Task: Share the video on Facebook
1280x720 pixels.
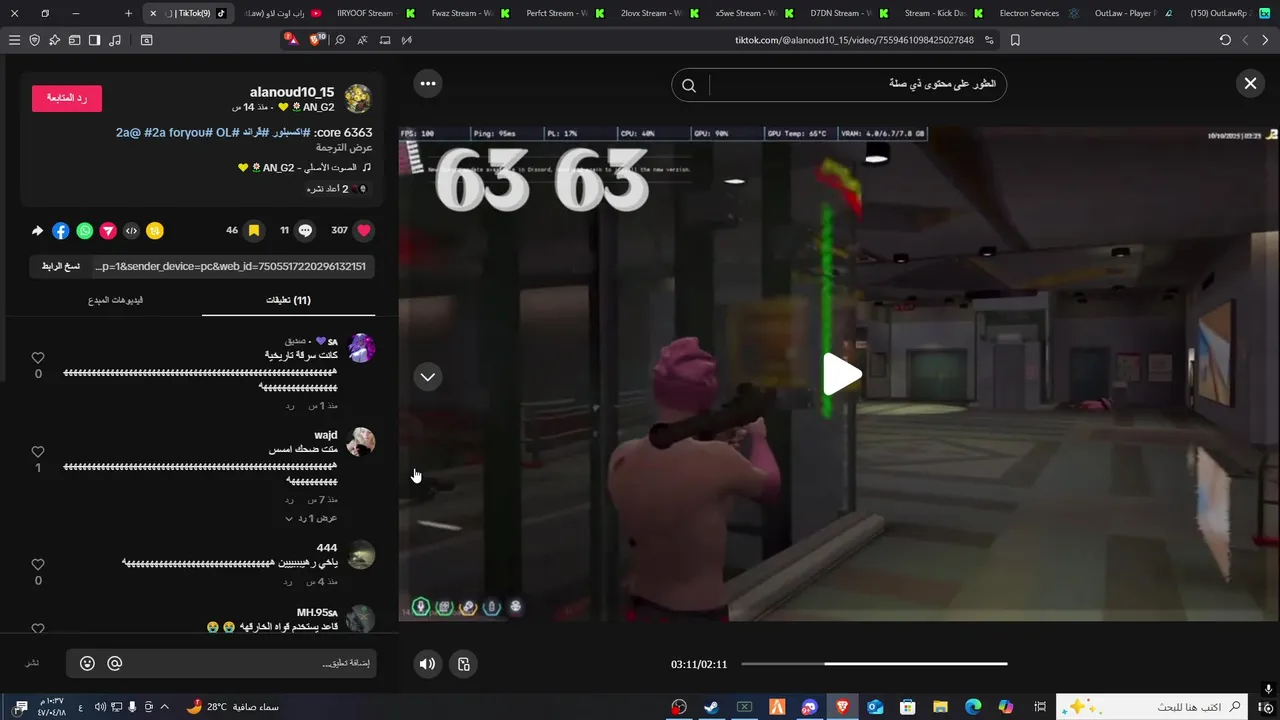Action: tap(61, 231)
